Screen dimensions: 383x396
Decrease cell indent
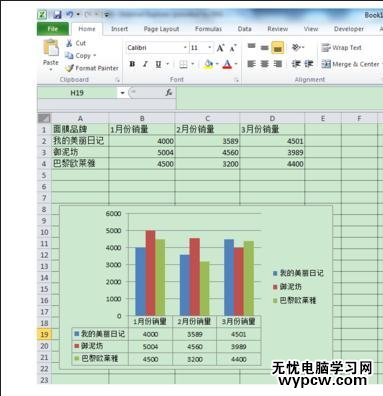[x=296, y=64]
